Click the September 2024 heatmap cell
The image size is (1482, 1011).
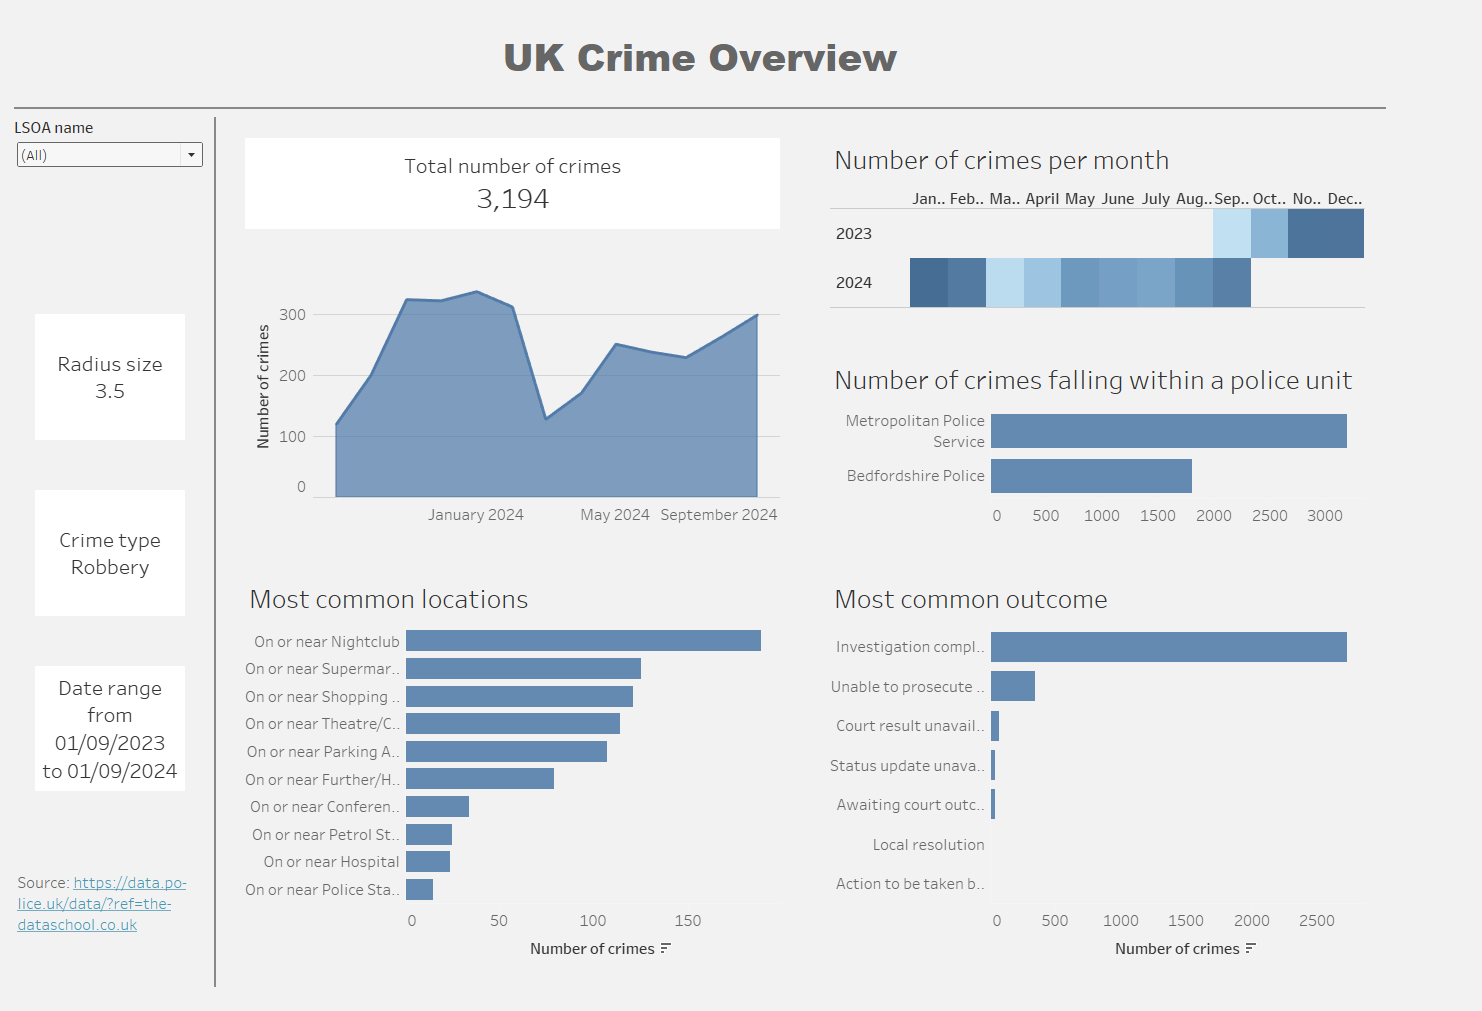[x=1232, y=282]
